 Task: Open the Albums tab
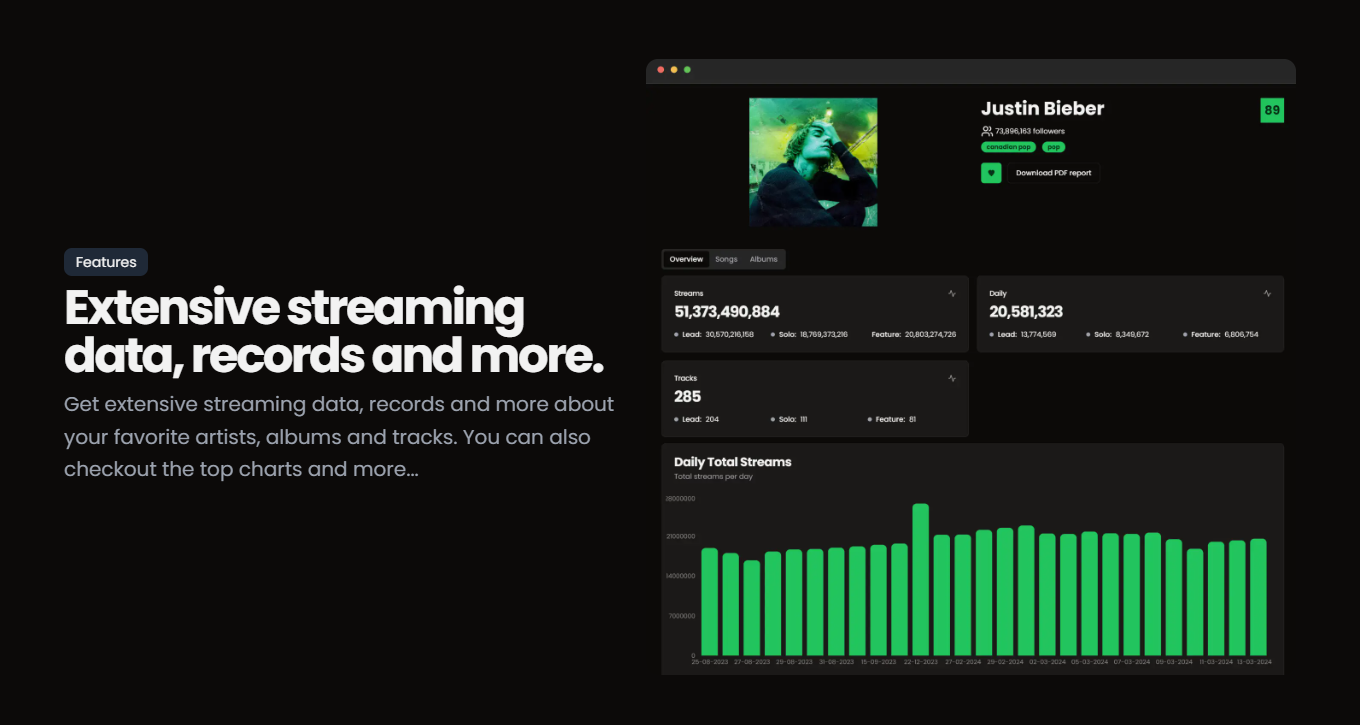[764, 259]
